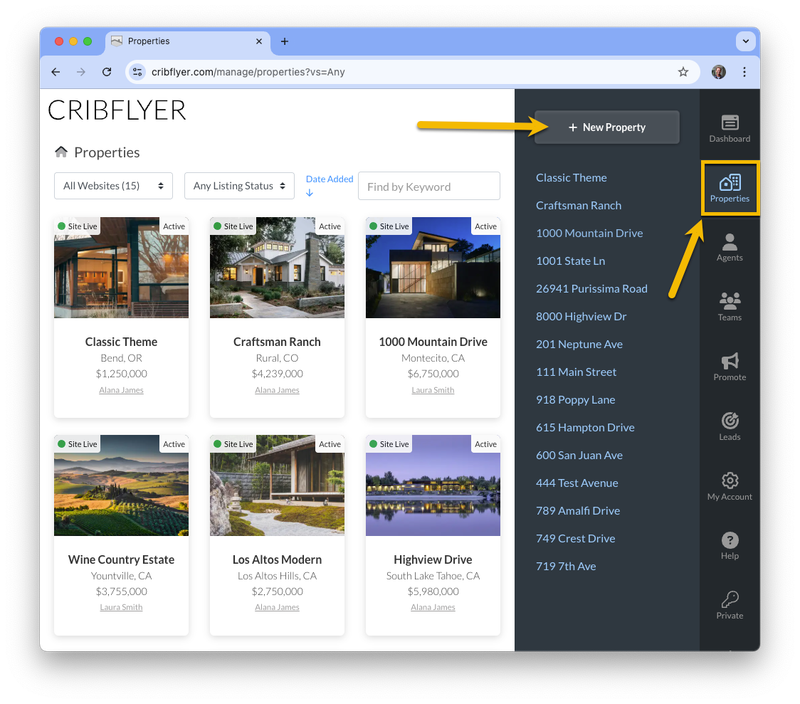This screenshot has height=704, width=800.
Task: Open the Craftsman Ranch property photo
Action: [x=277, y=268]
